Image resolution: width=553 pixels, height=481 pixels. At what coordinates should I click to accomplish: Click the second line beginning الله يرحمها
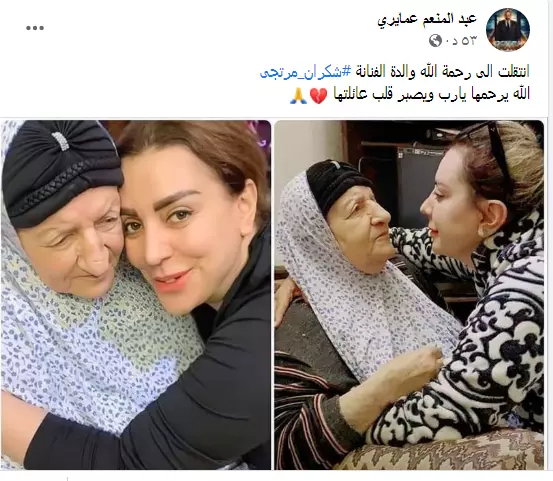click(x=409, y=95)
